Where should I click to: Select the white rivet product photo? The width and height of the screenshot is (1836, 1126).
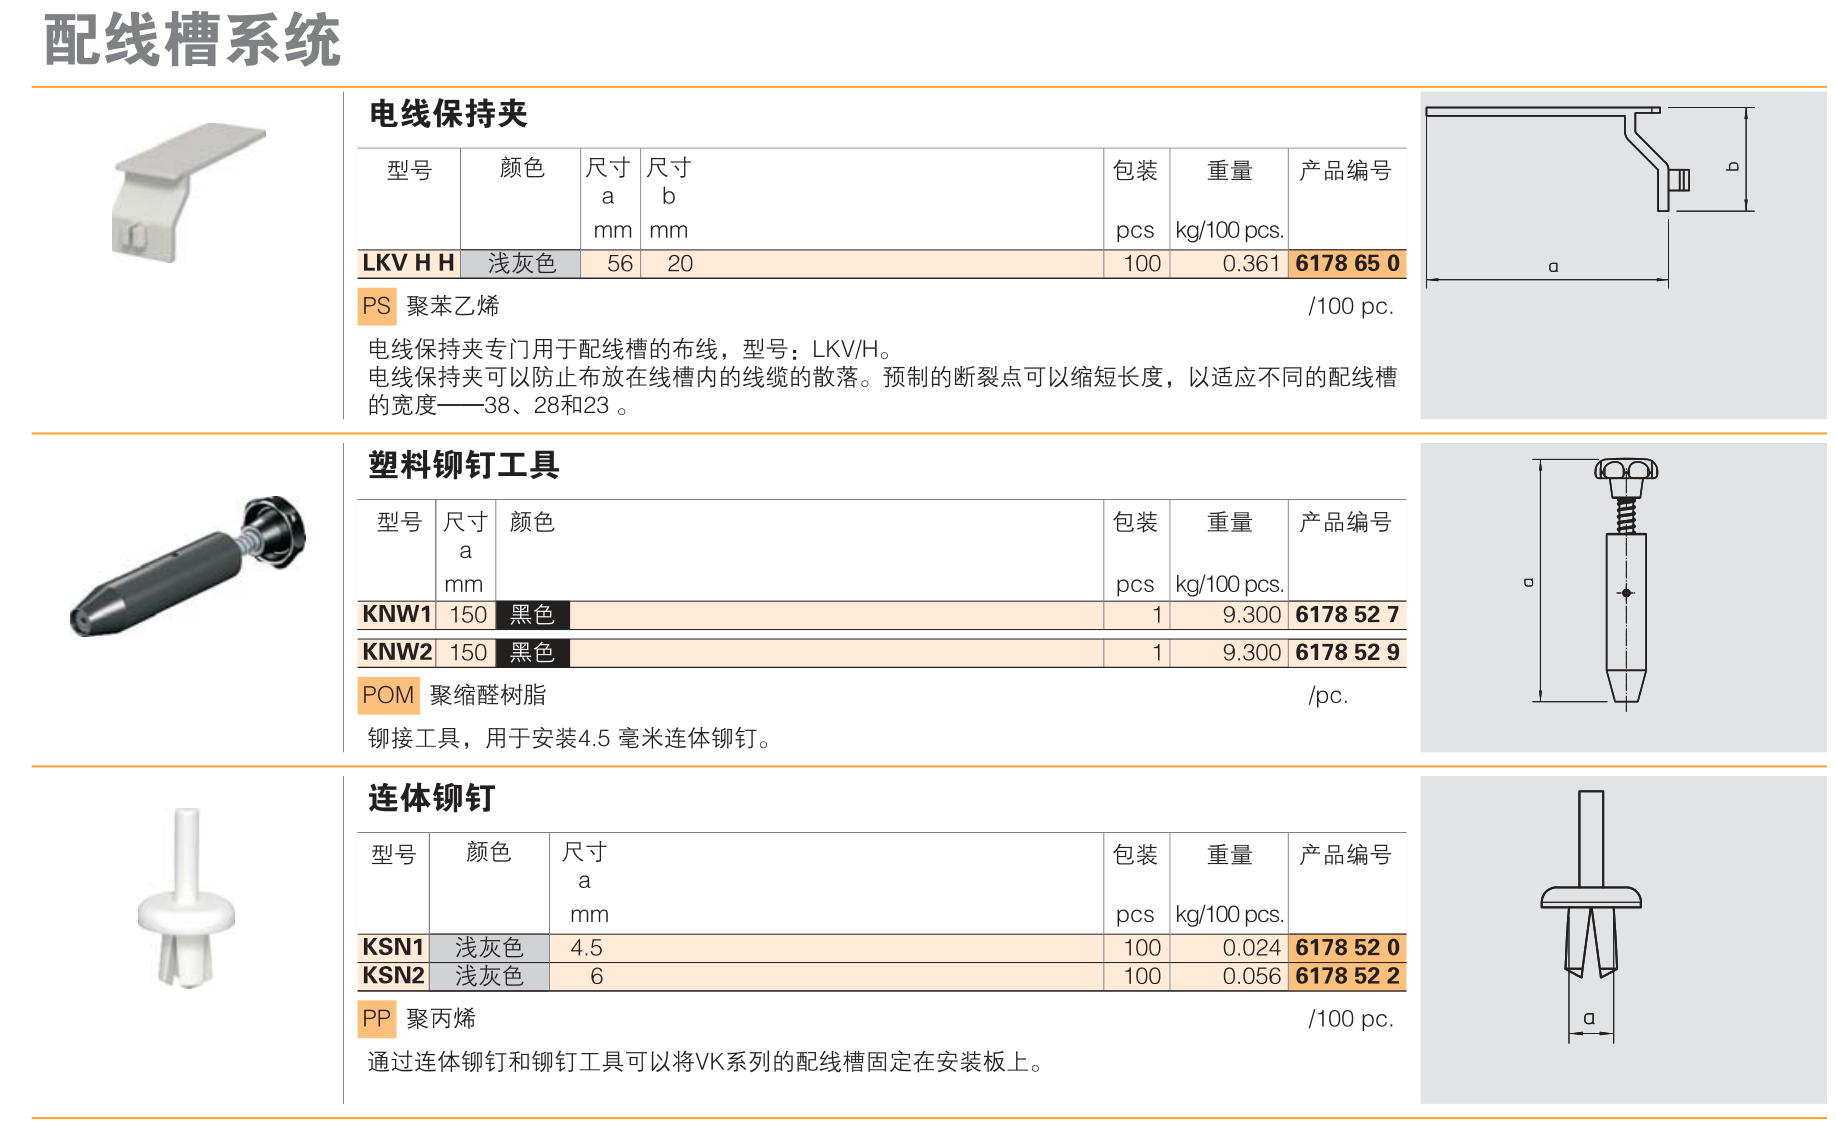[x=186, y=900]
